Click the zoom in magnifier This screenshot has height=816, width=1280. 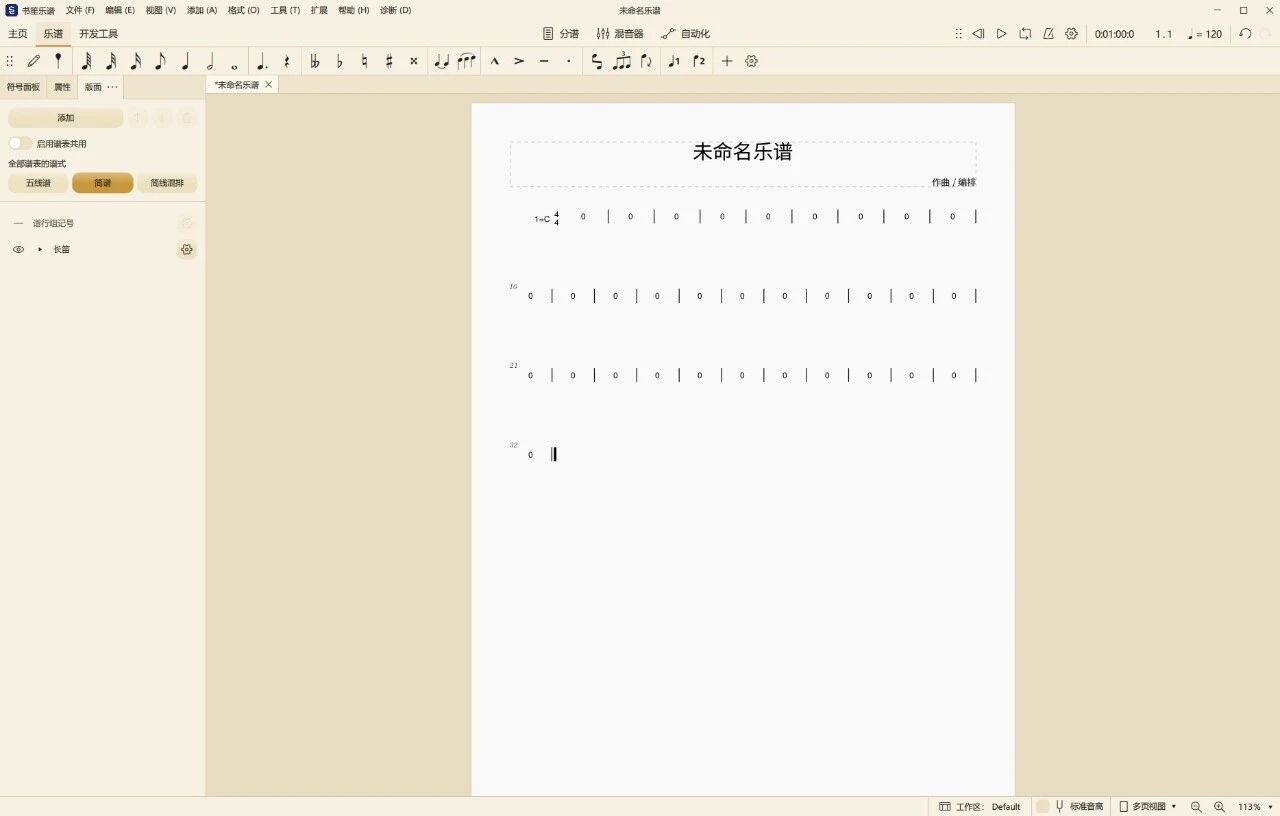[x=1219, y=807]
